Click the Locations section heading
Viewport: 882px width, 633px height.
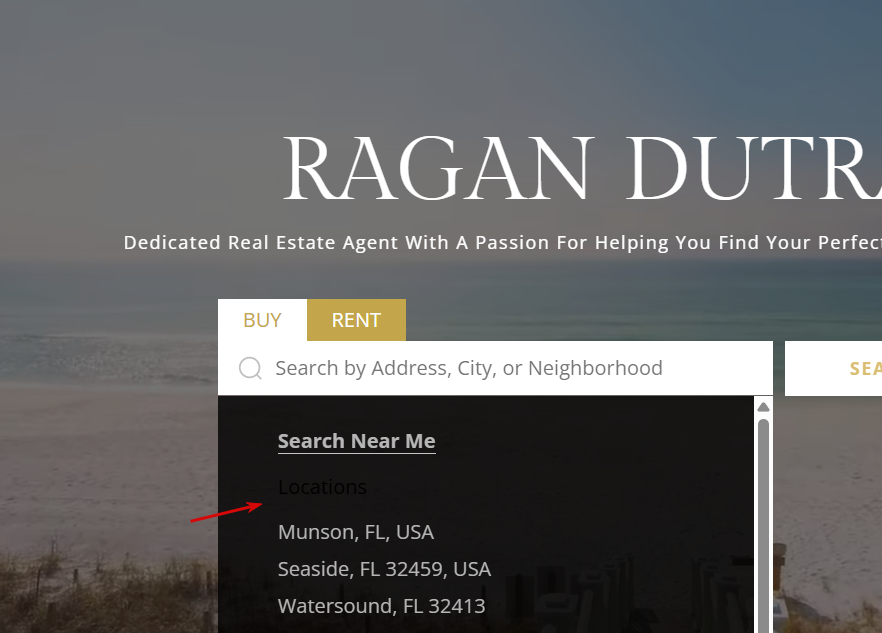[322, 487]
